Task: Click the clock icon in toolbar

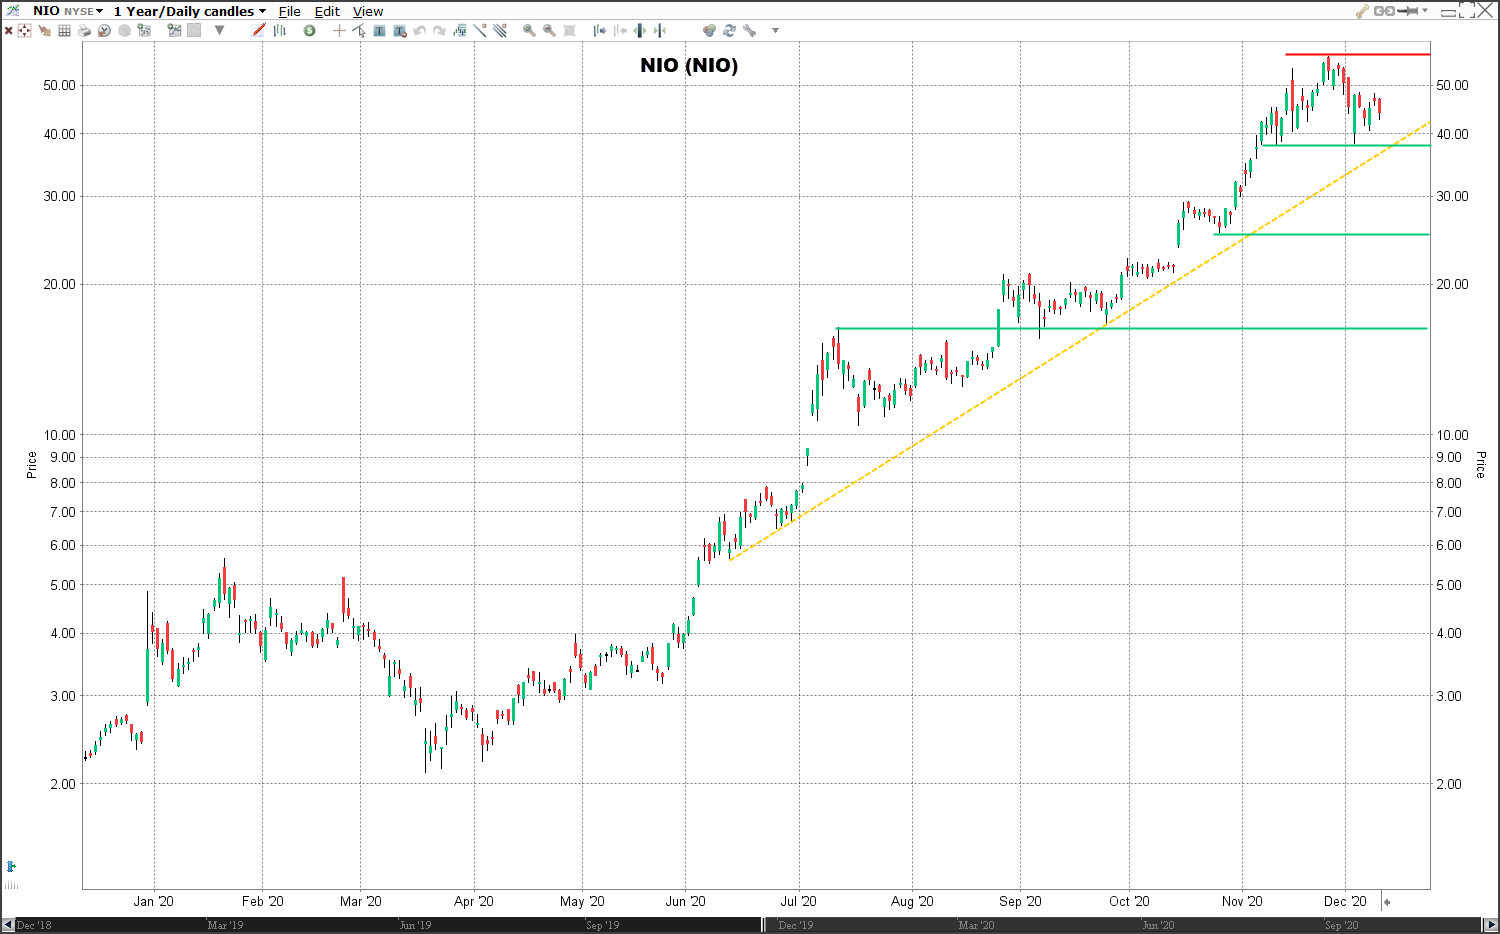Action: tap(105, 31)
